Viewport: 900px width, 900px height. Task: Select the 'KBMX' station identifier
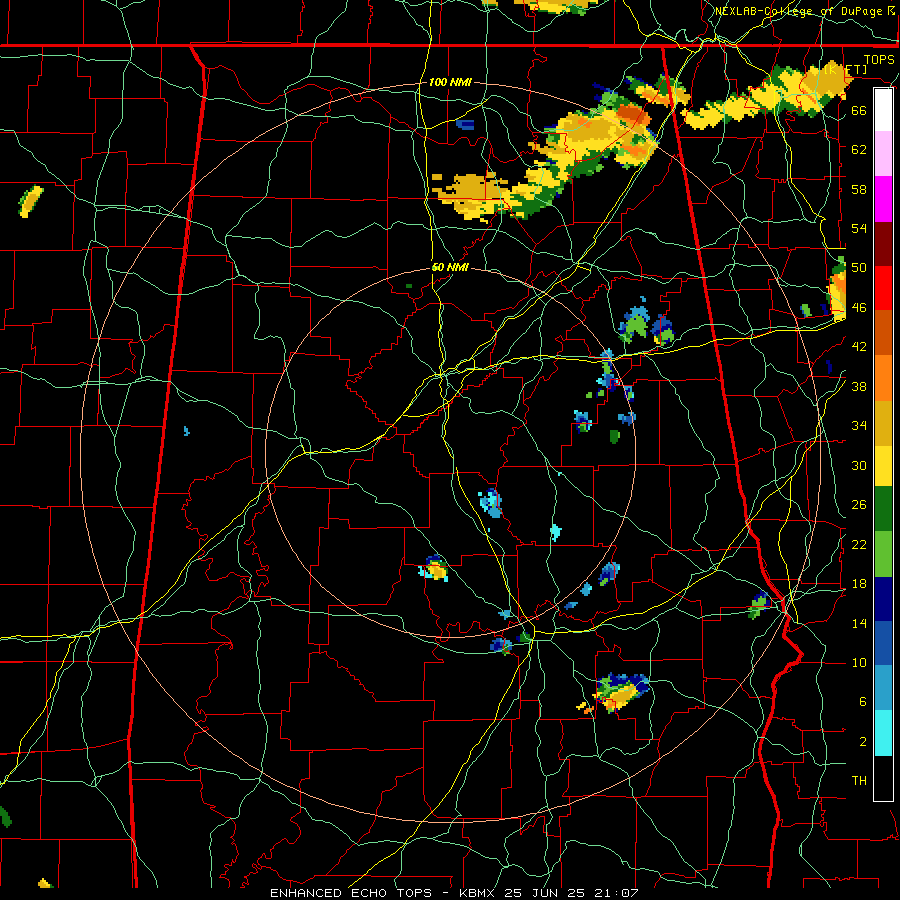pos(479,893)
